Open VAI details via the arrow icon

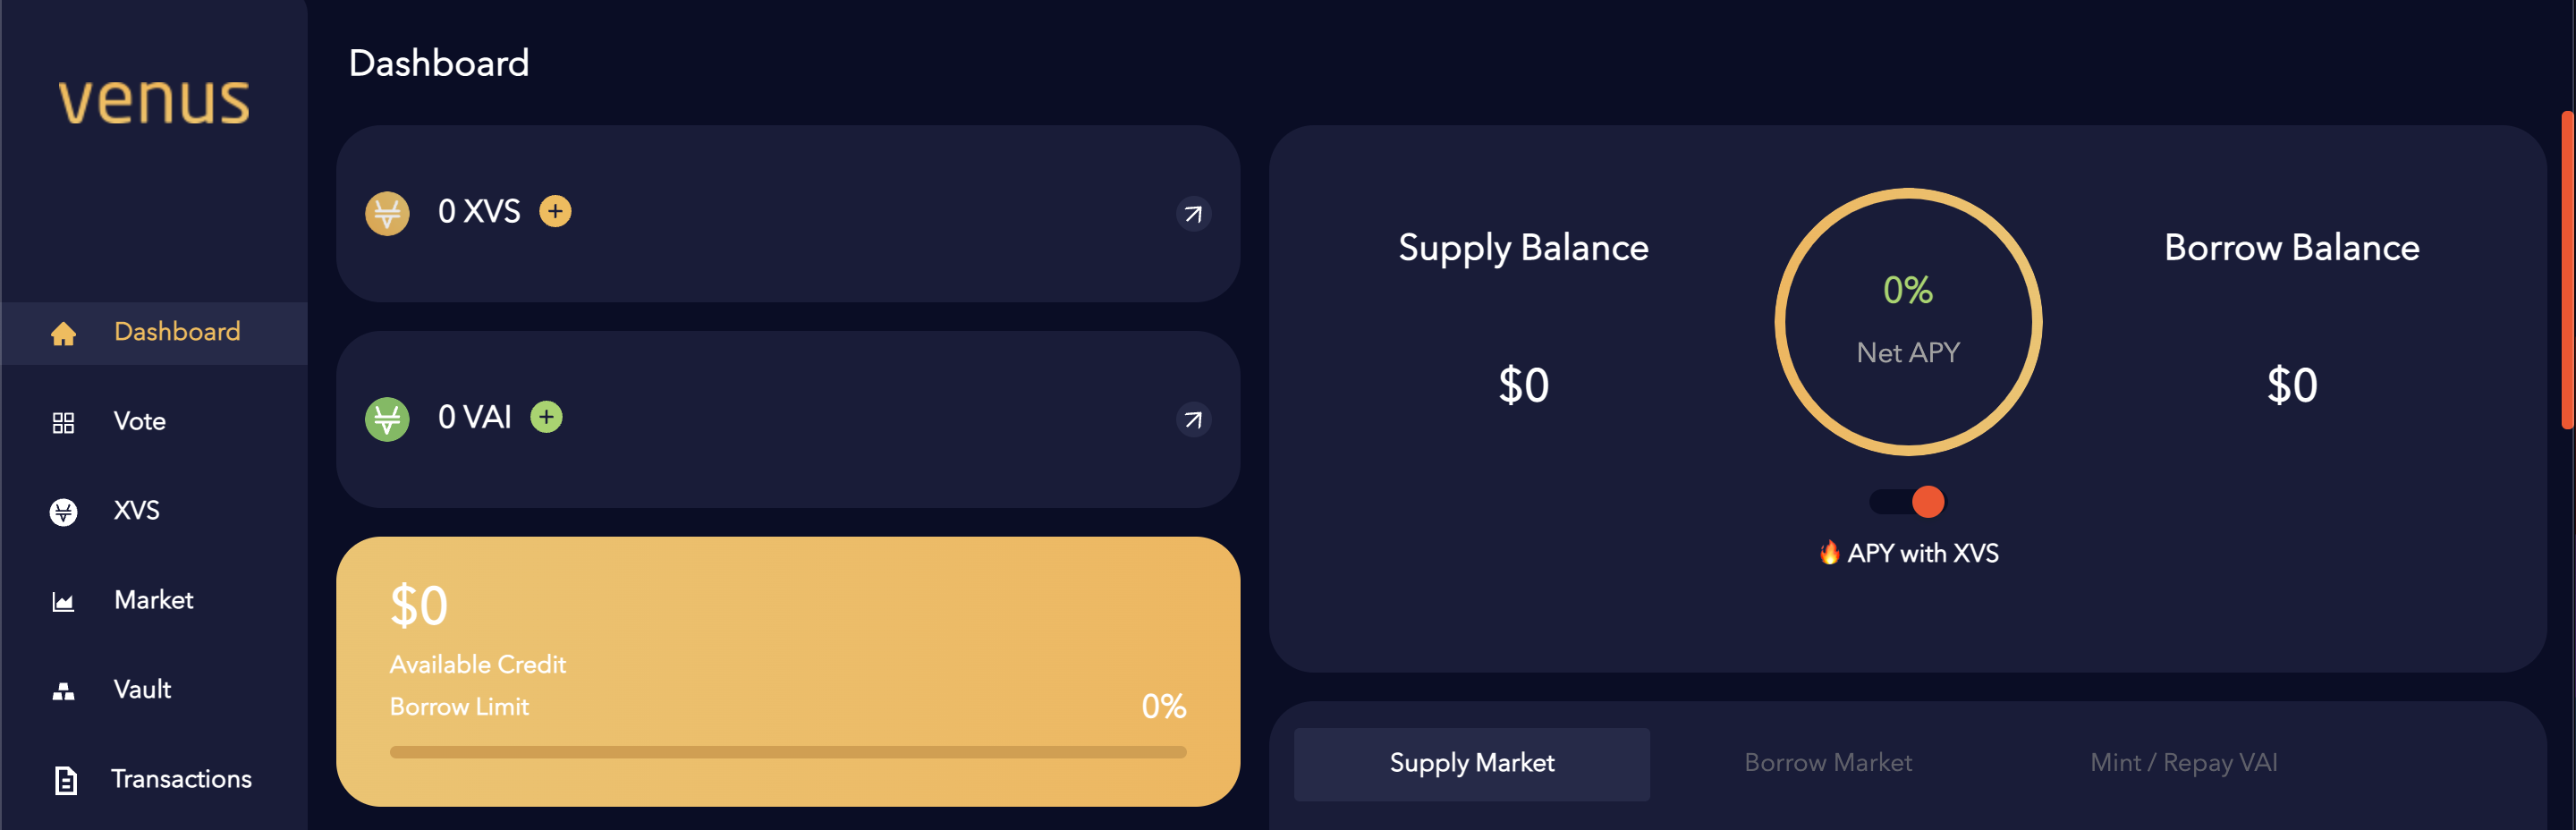[1193, 420]
